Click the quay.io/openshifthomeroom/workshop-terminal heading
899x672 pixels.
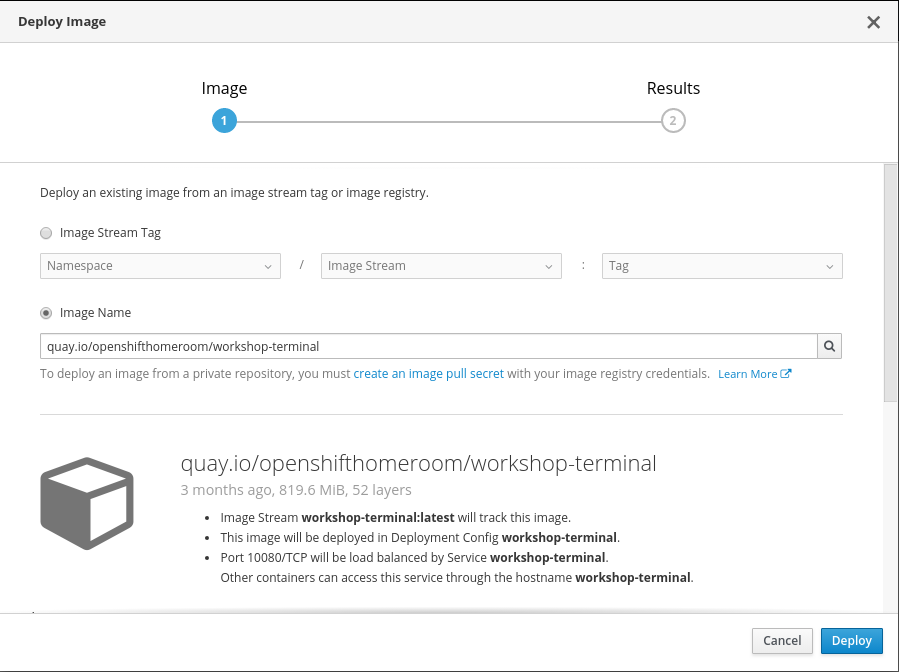click(418, 463)
